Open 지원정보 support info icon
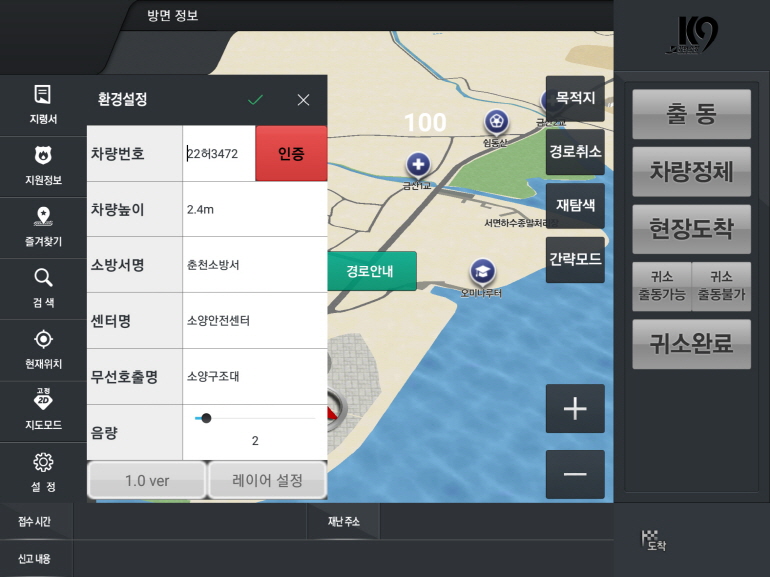770x577 pixels. pos(42,157)
